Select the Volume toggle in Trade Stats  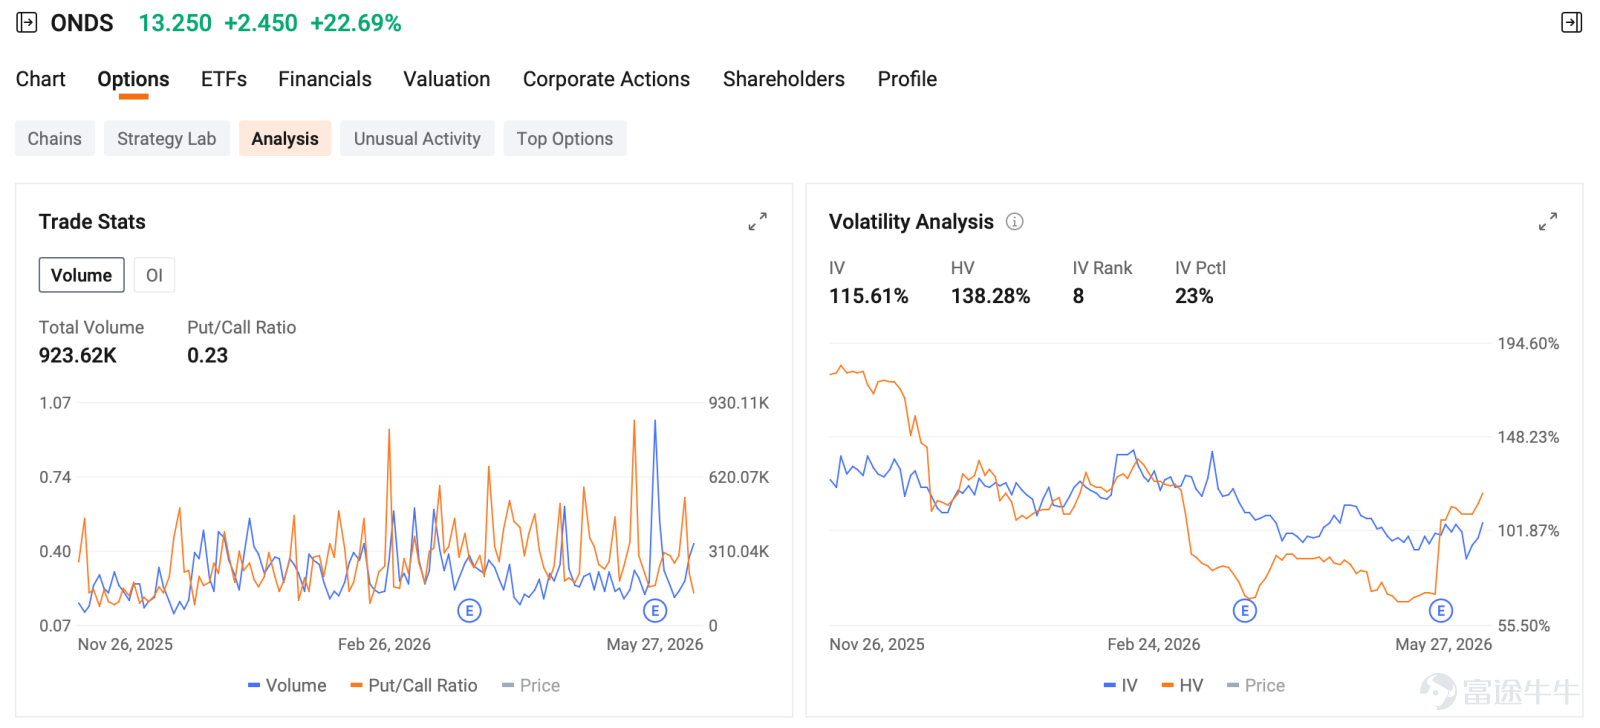coord(82,275)
